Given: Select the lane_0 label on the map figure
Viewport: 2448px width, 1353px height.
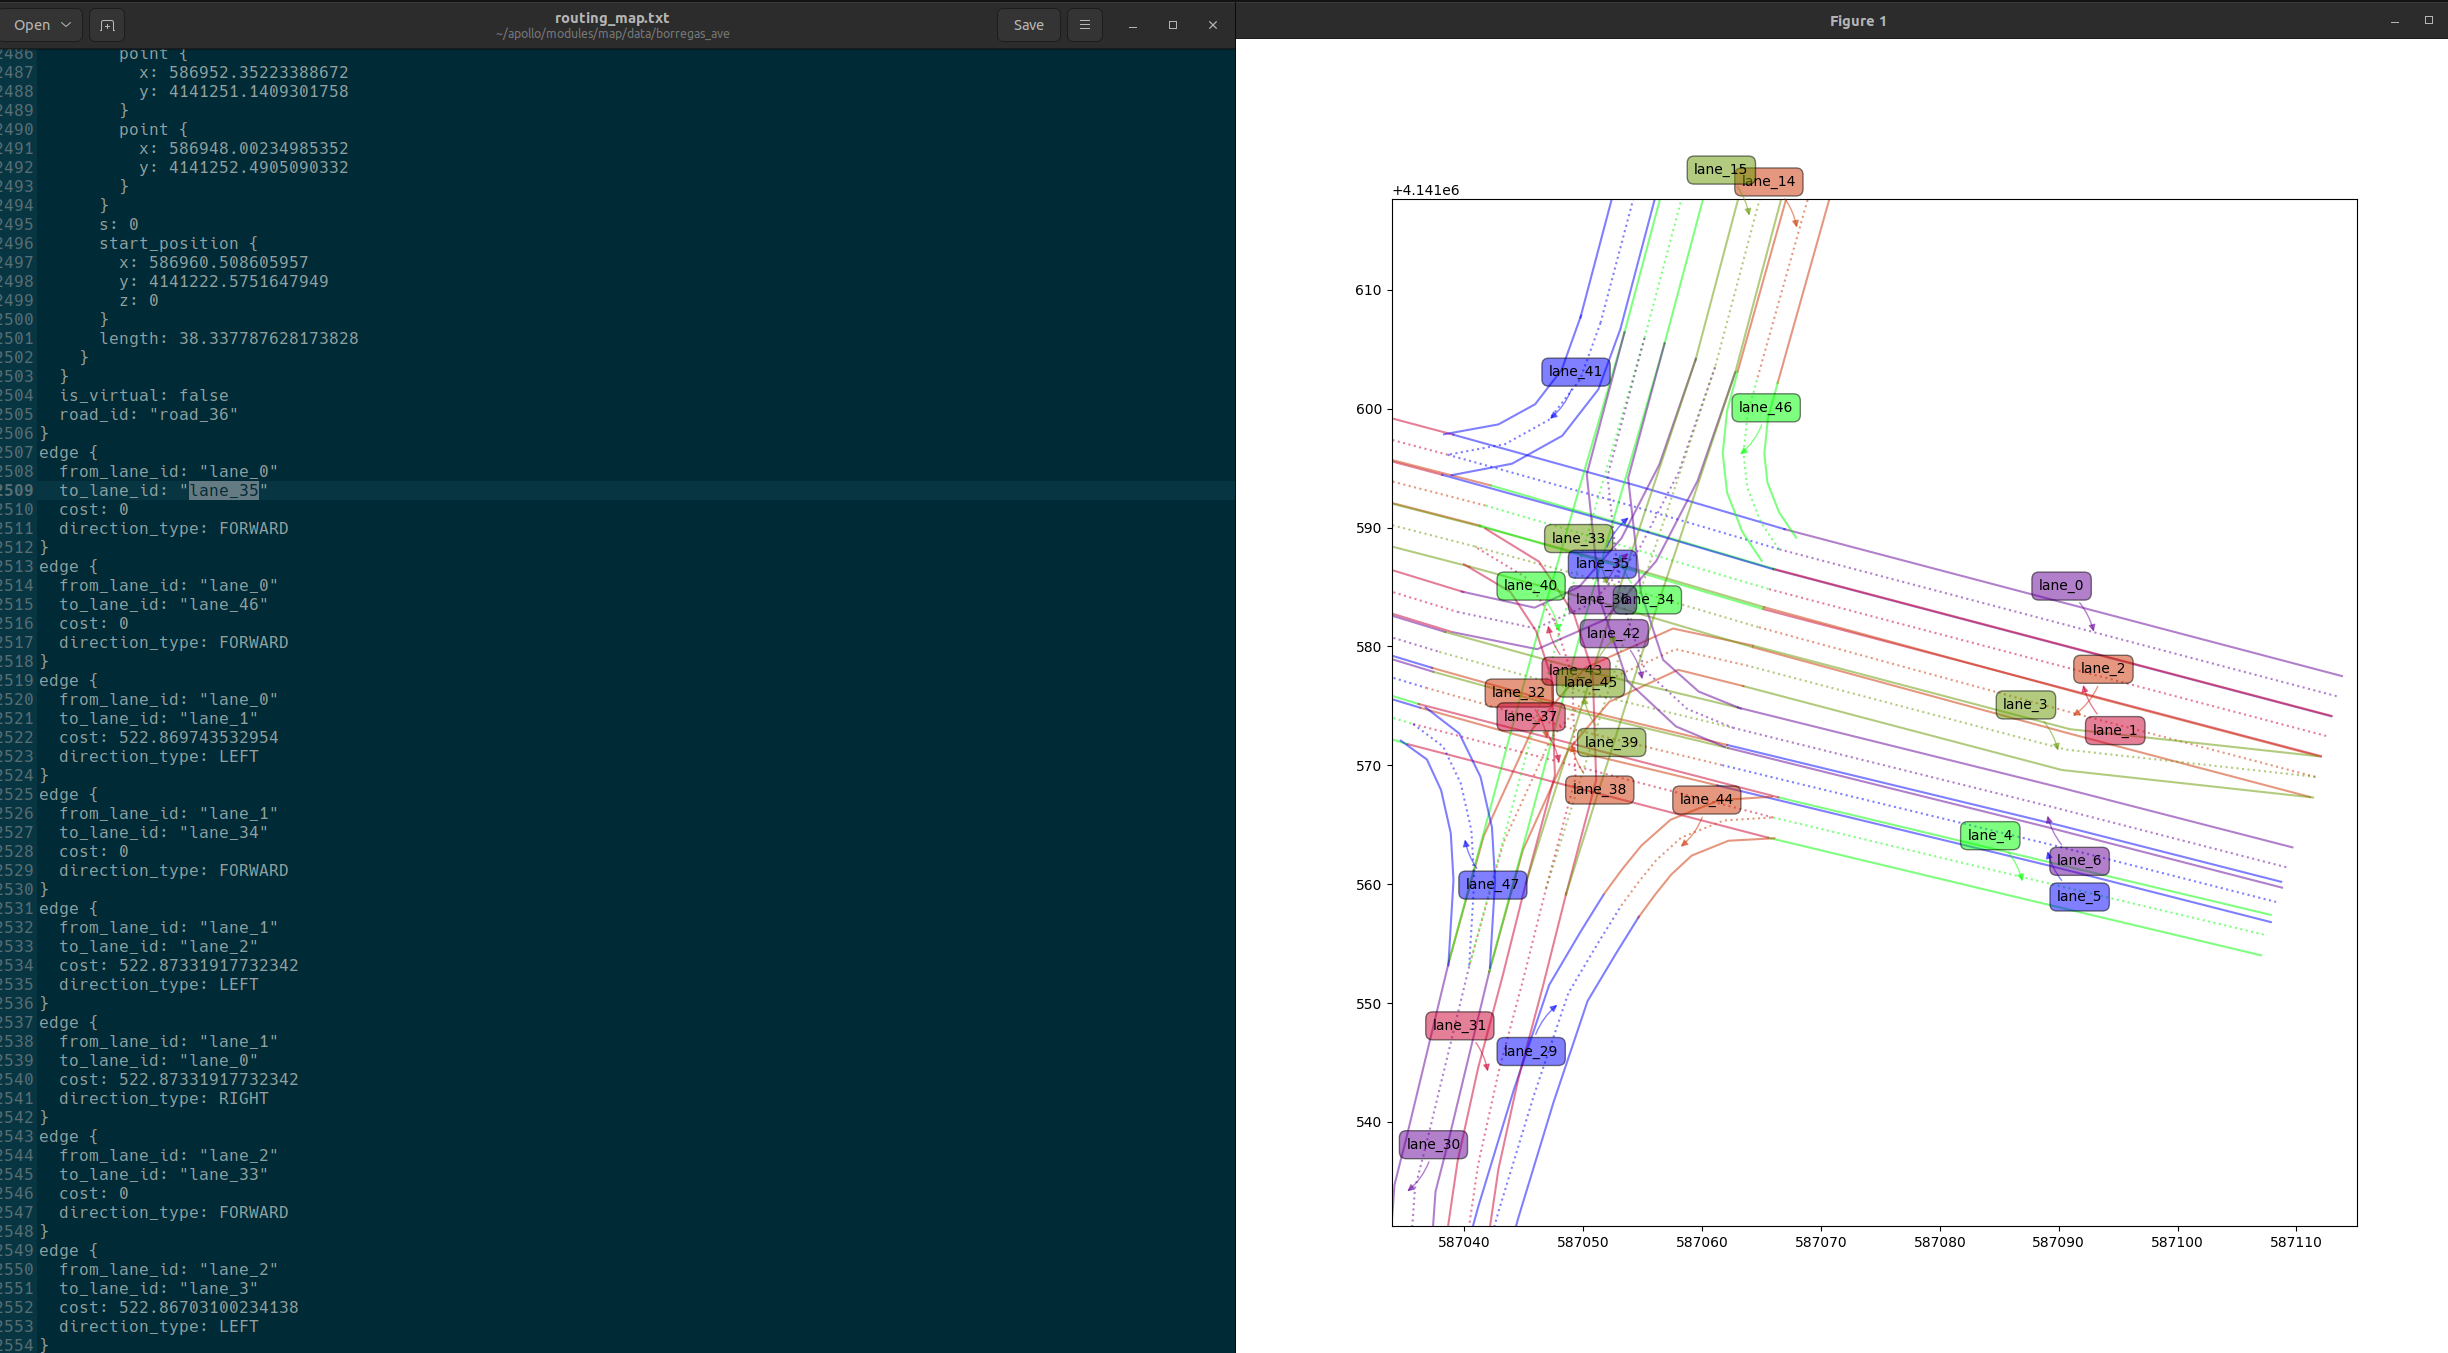Looking at the screenshot, I should (2060, 585).
